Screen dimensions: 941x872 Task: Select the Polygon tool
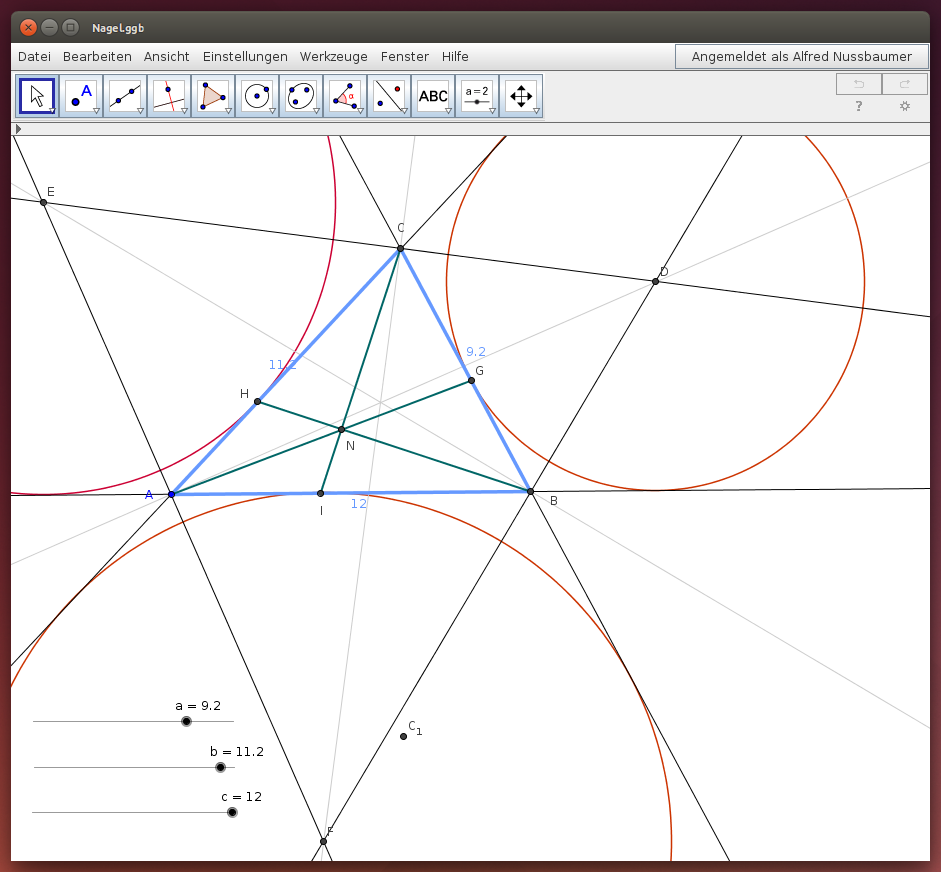coord(213,96)
